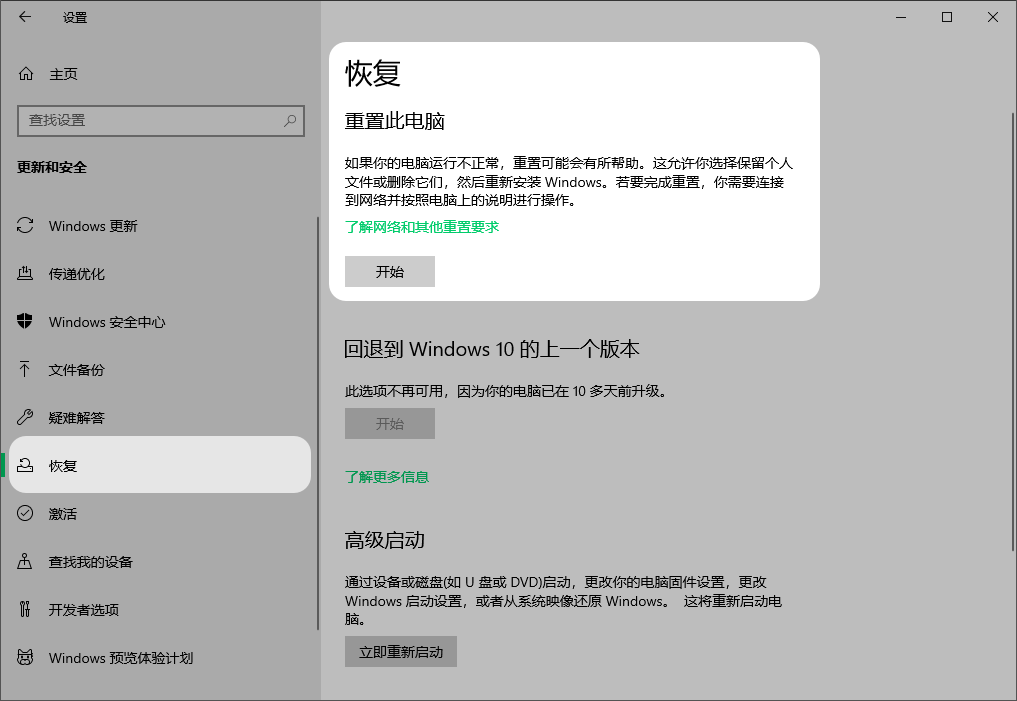Click the 疑难解答 wrench icon
The image size is (1017, 701).
(x=25, y=418)
